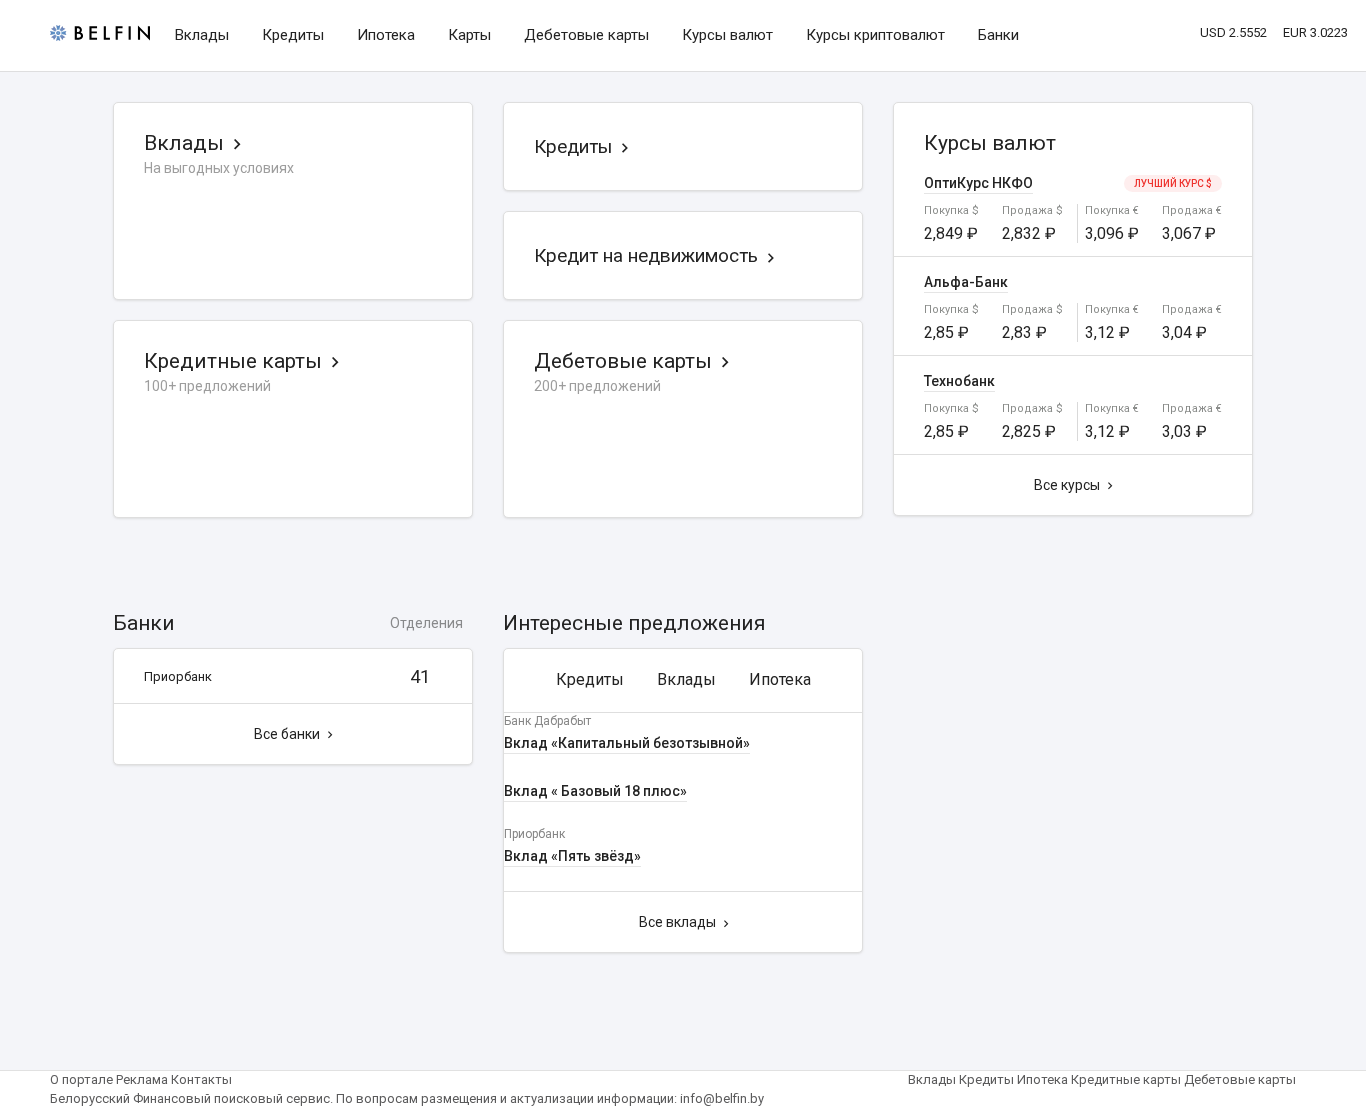
Task: Open Кредитные карты card
Action: pos(233,361)
